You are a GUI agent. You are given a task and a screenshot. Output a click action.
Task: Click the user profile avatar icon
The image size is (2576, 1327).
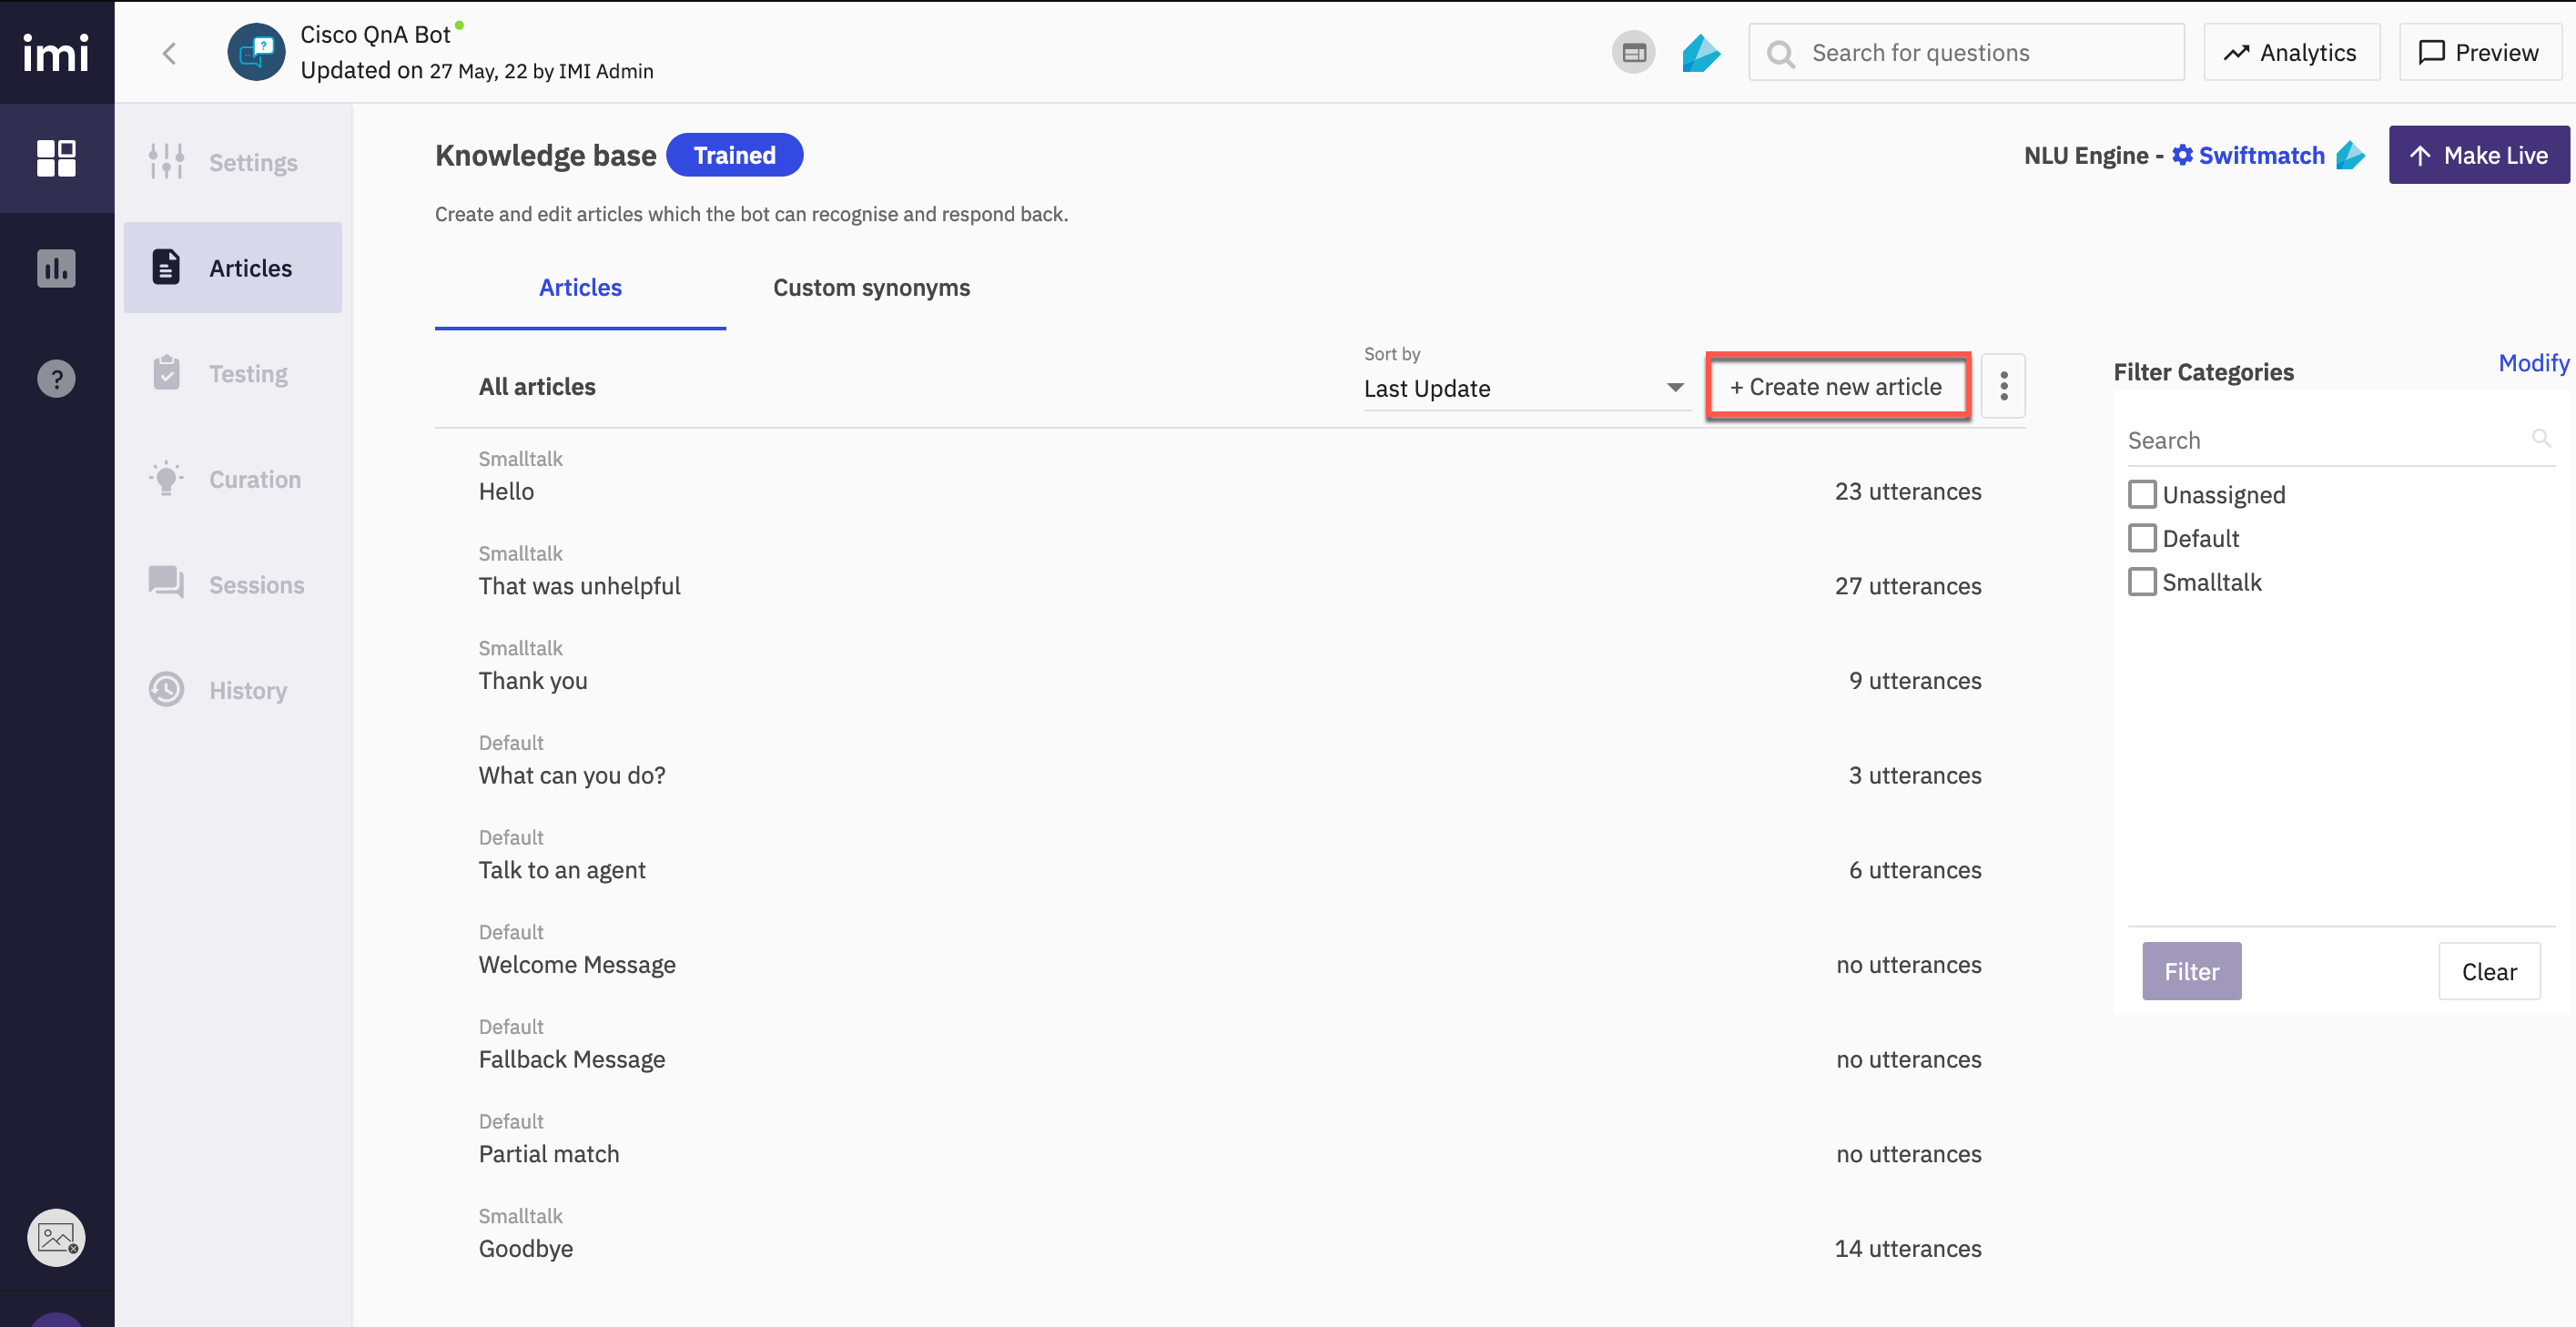[x=56, y=1238]
